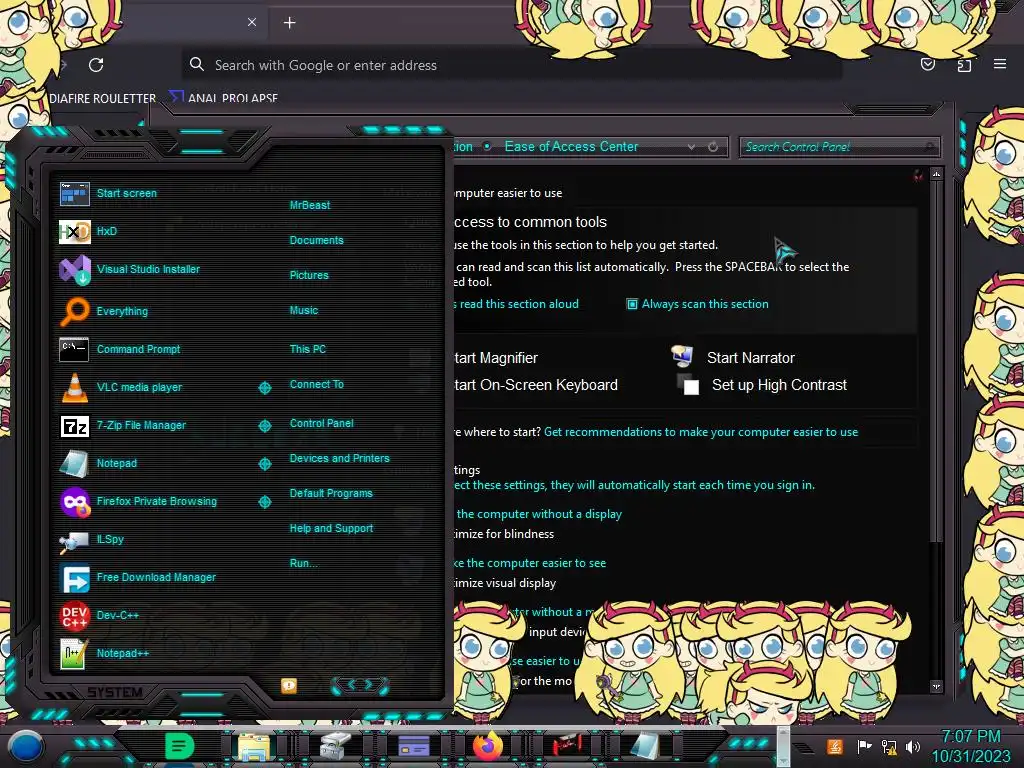Toggle Always scan this section checkbox
This screenshot has height=768, width=1024.
(x=632, y=304)
